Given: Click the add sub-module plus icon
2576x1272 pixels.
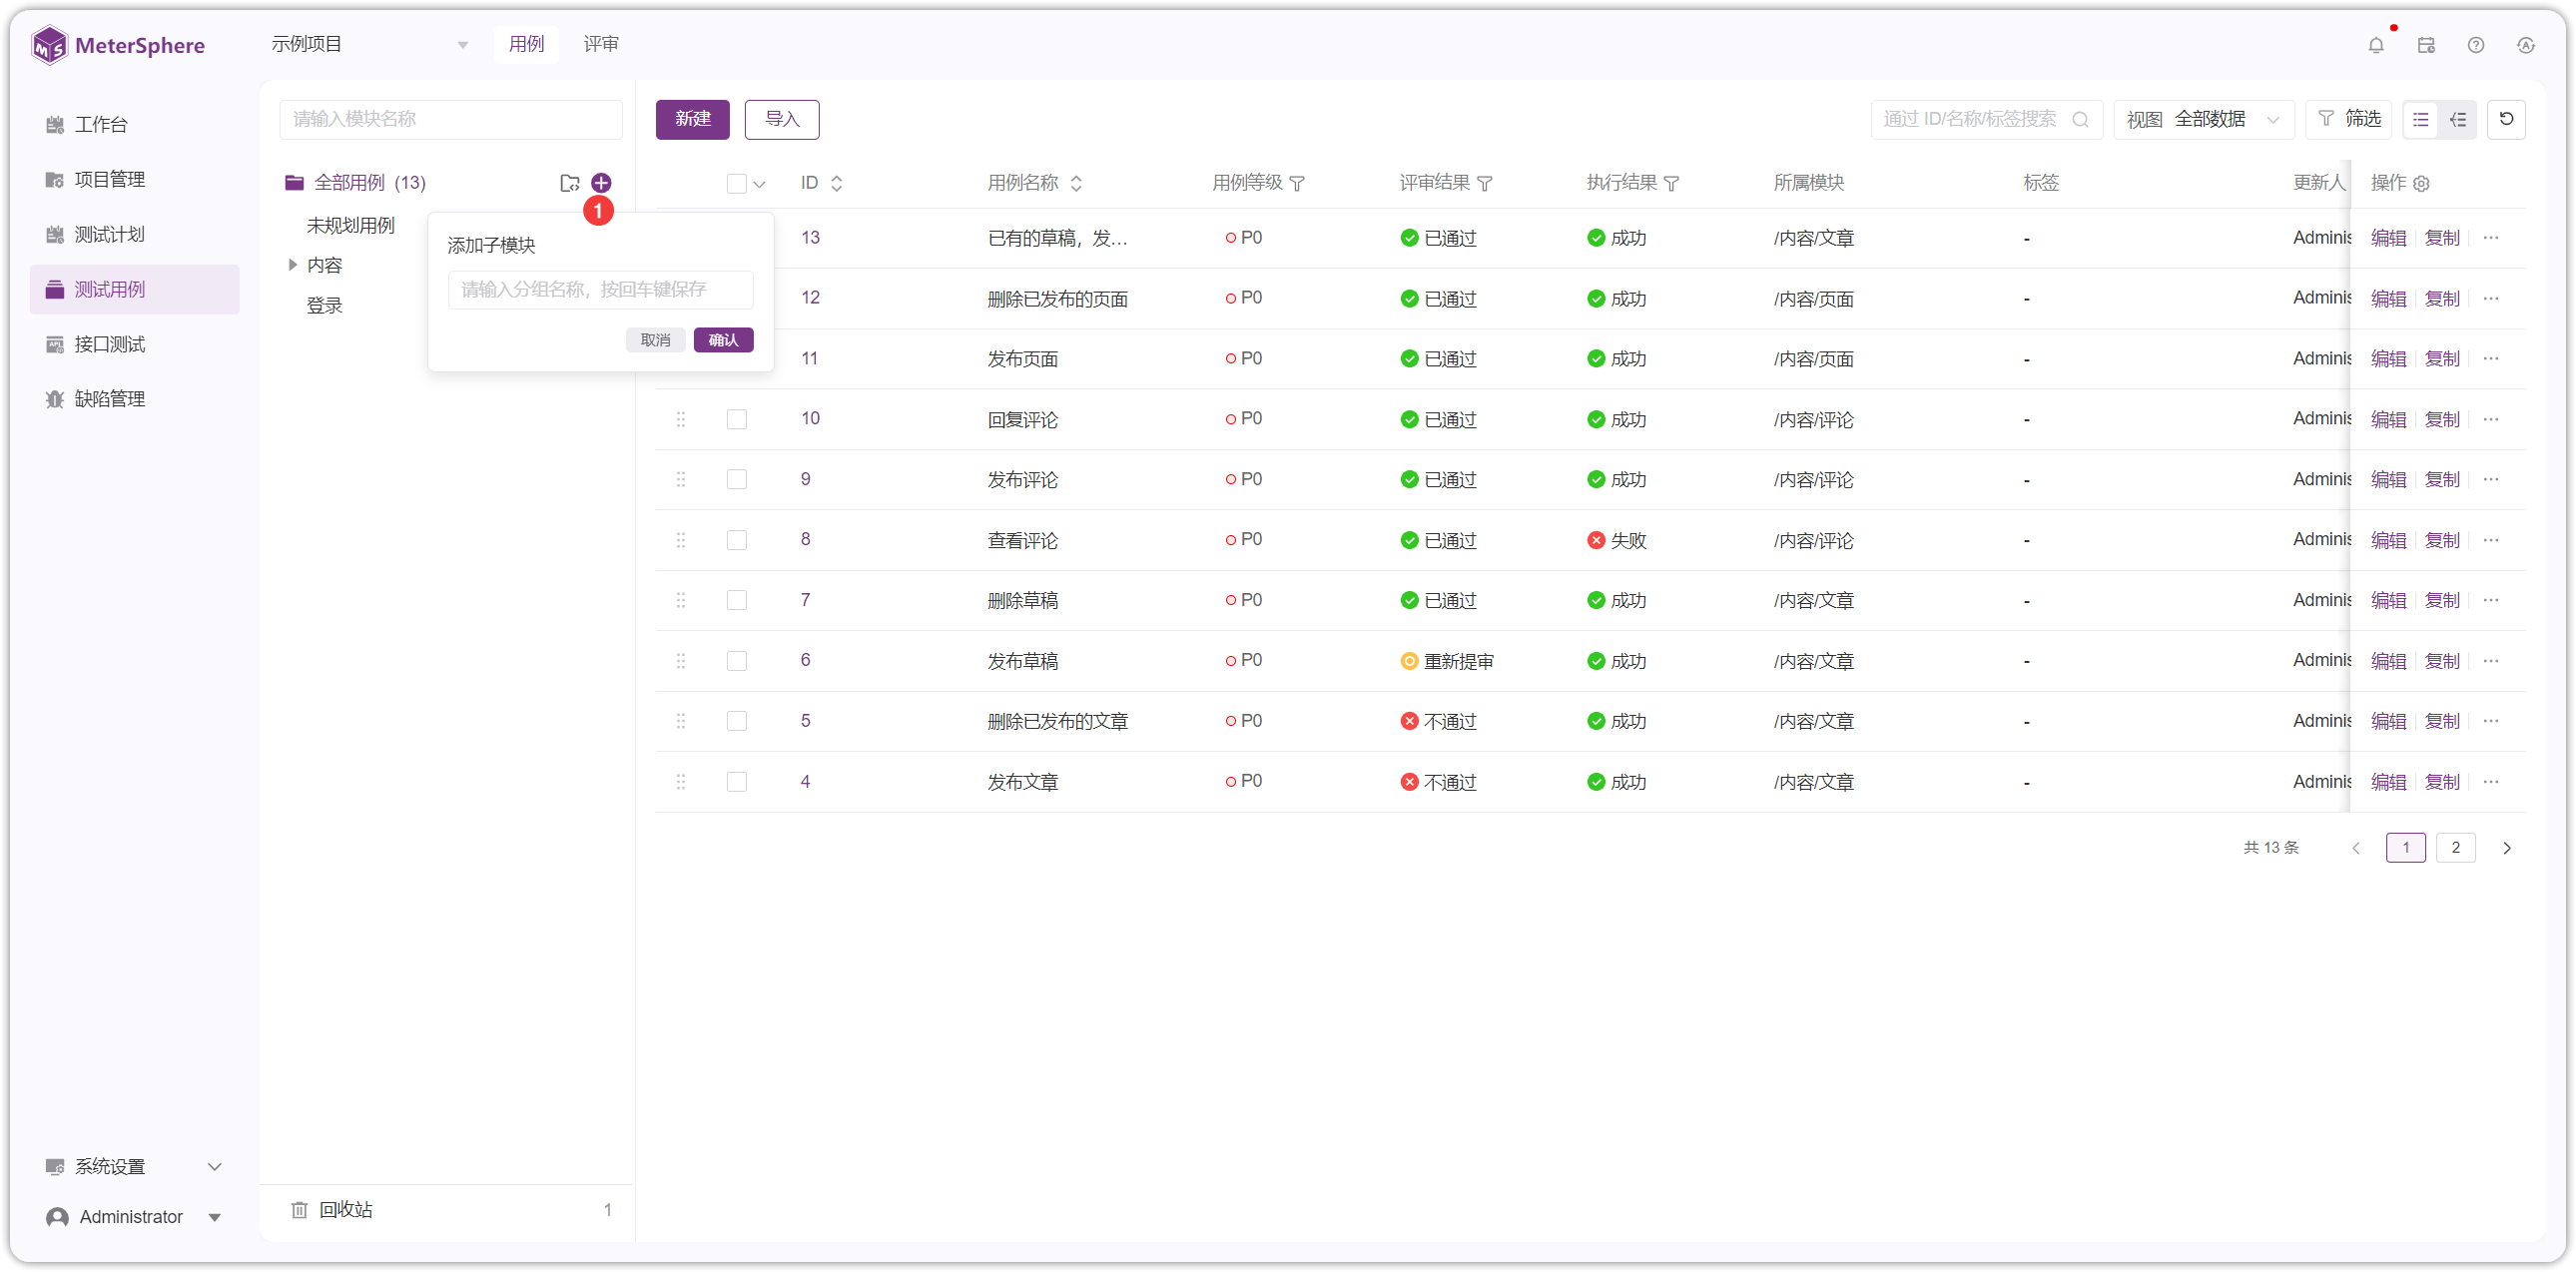Looking at the screenshot, I should tap(601, 182).
